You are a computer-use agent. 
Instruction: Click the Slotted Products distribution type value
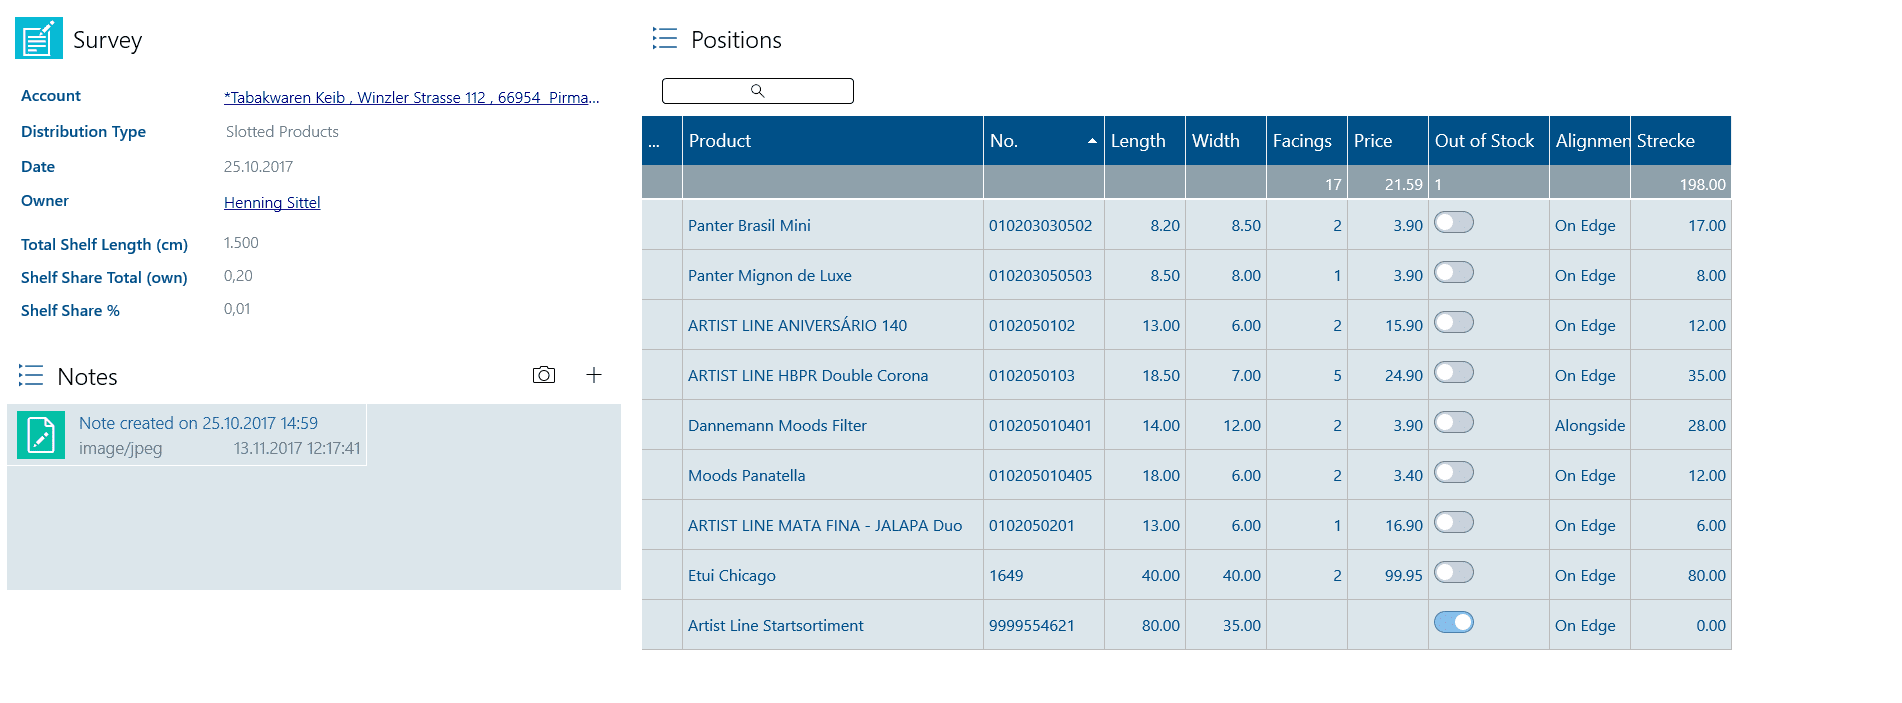(282, 131)
